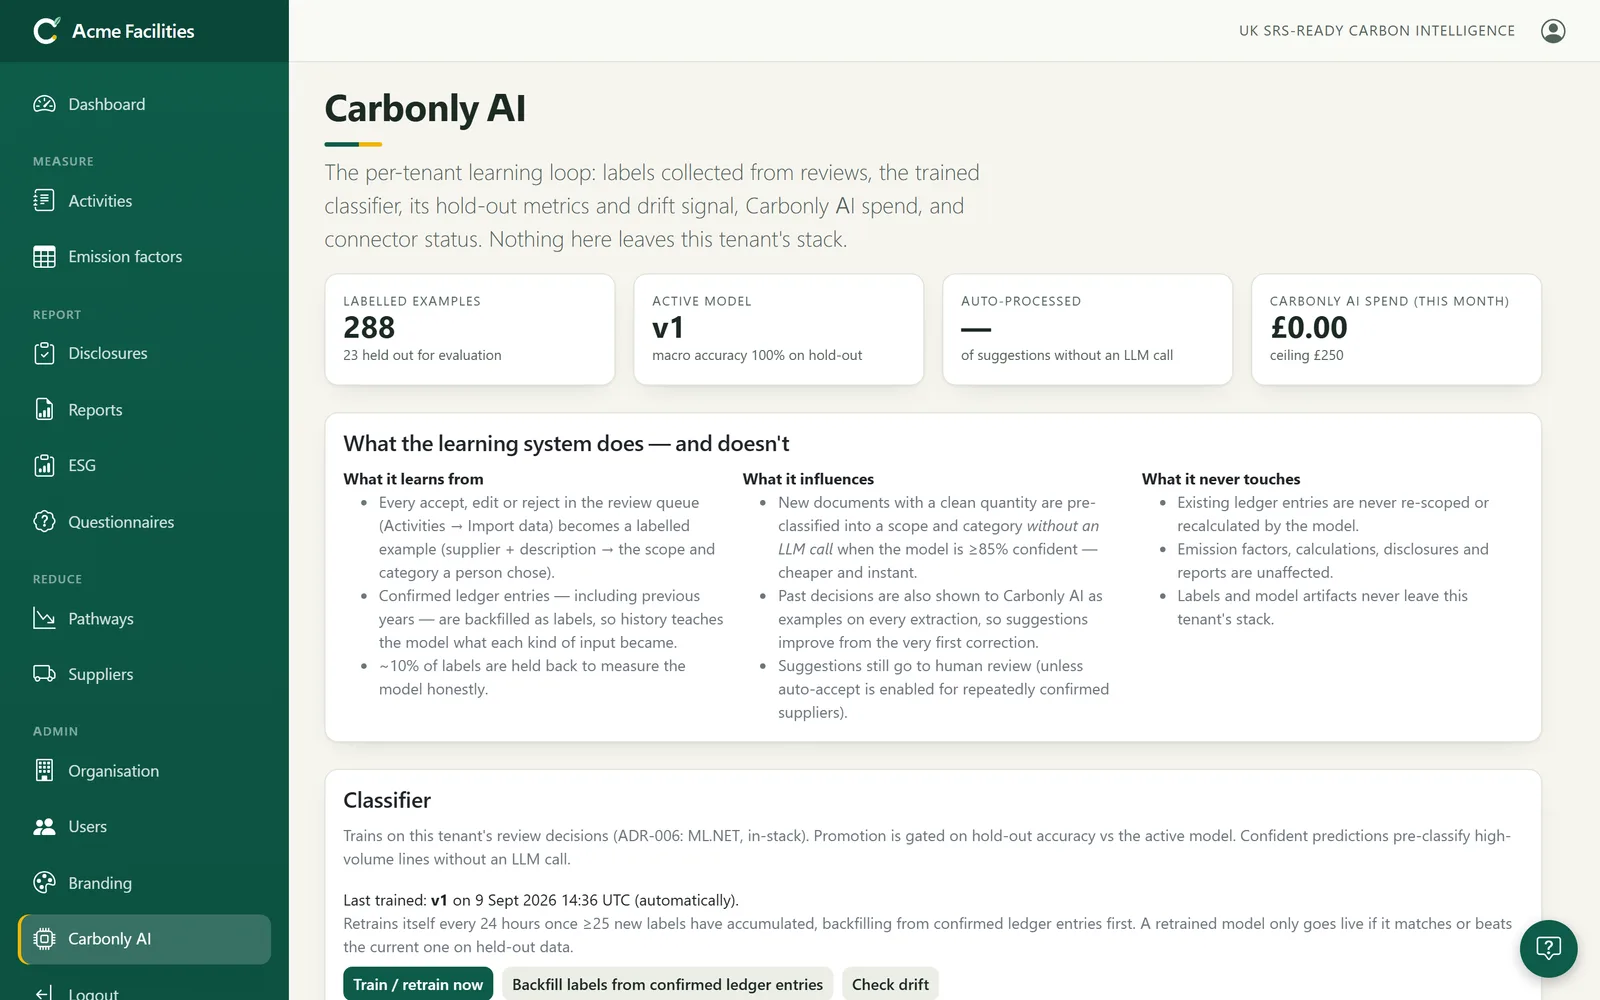The height and width of the screenshot is (1000, 1600).
Task: Click the Active Model v1 card
Action: (x=779, y=329)
